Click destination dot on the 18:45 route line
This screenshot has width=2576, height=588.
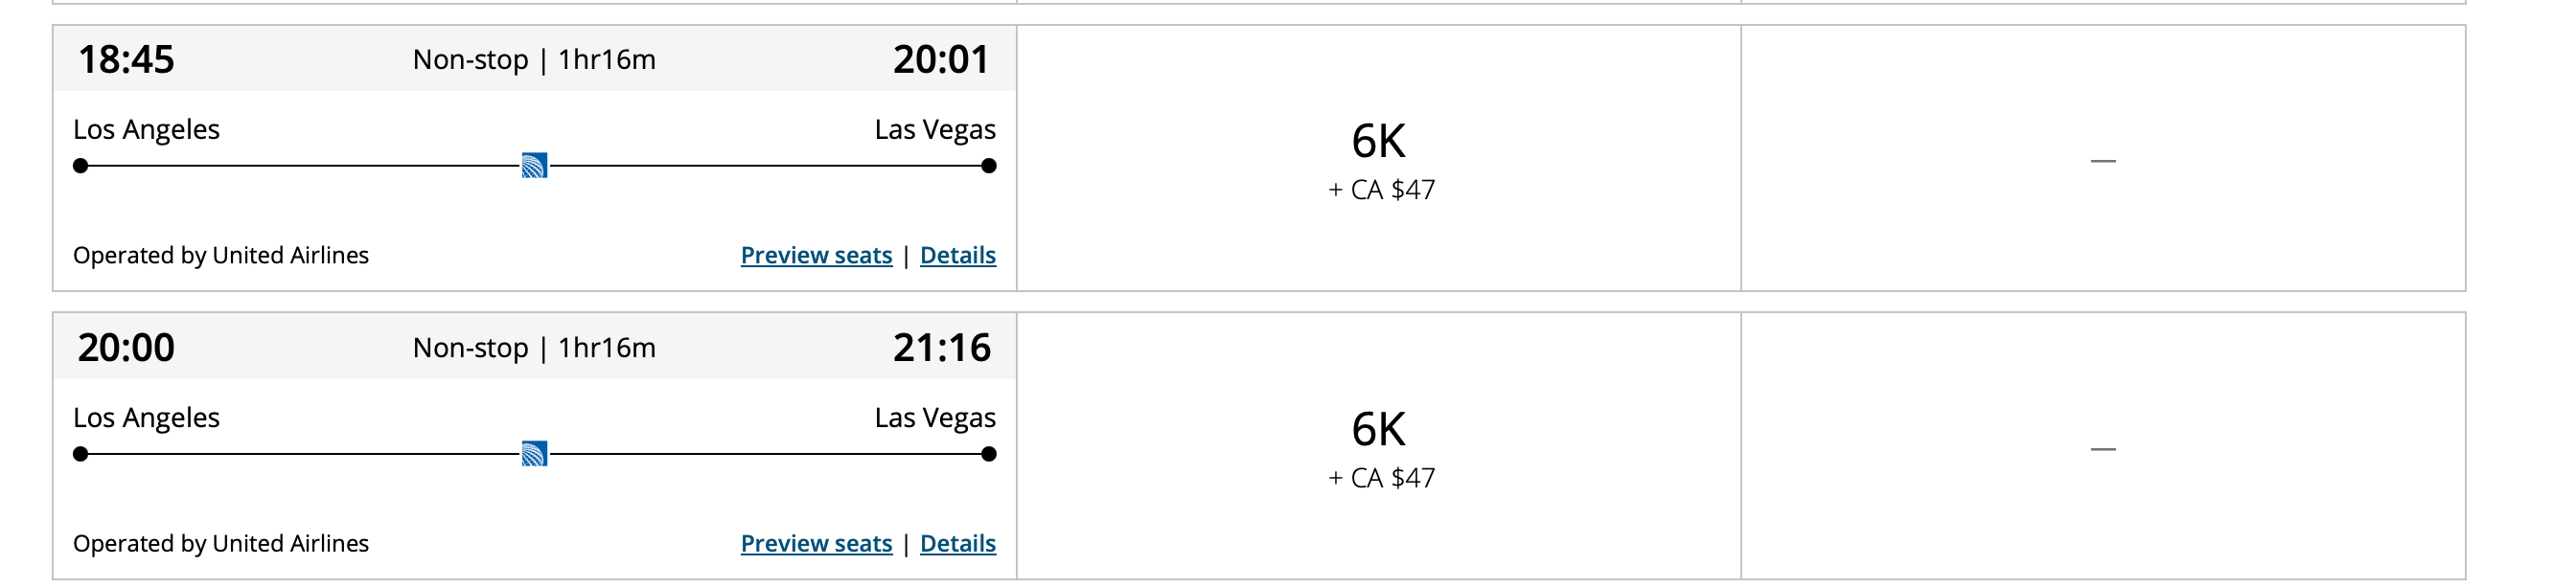point(988,166)
